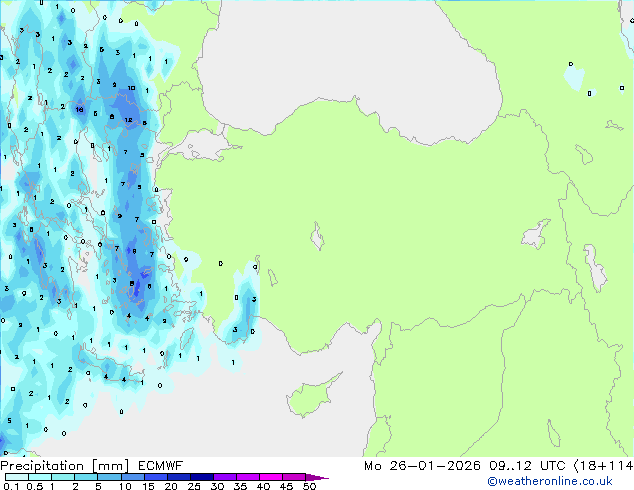
Task: Click the 'Mo 26-01-2026' date text
Action: point(422,466)
